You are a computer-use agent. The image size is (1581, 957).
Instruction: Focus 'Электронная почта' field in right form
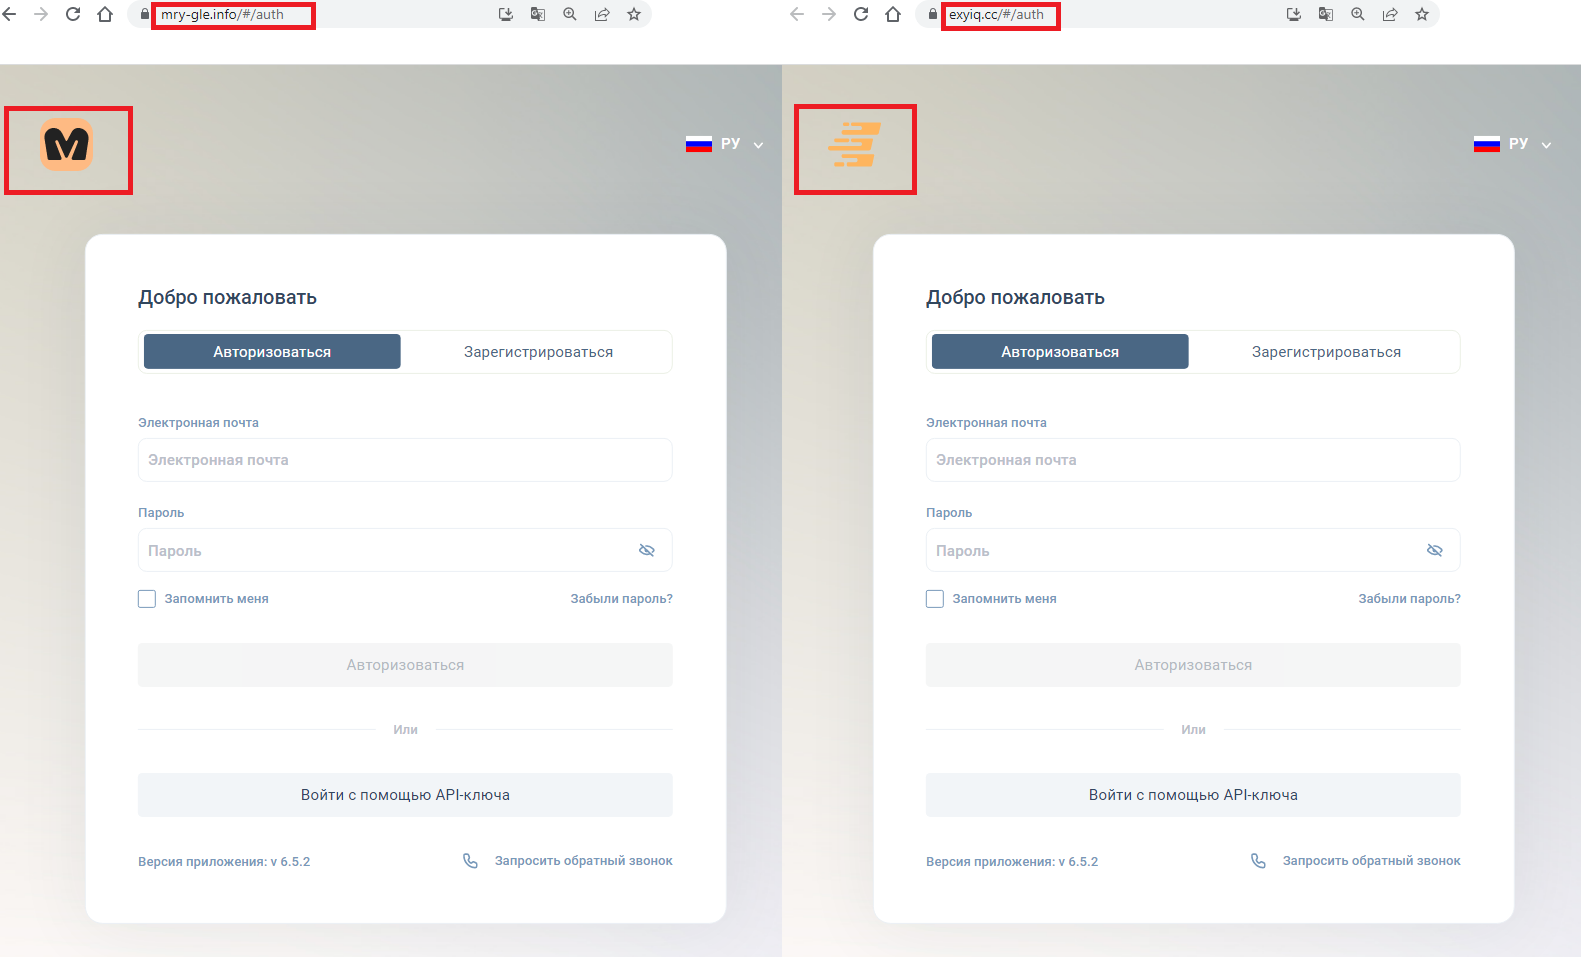(1193, 460)
